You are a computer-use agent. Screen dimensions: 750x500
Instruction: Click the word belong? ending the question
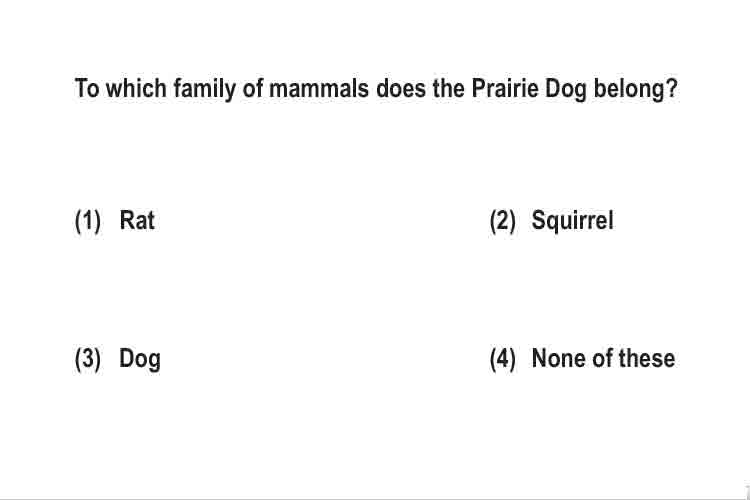[x=636, y=89]
